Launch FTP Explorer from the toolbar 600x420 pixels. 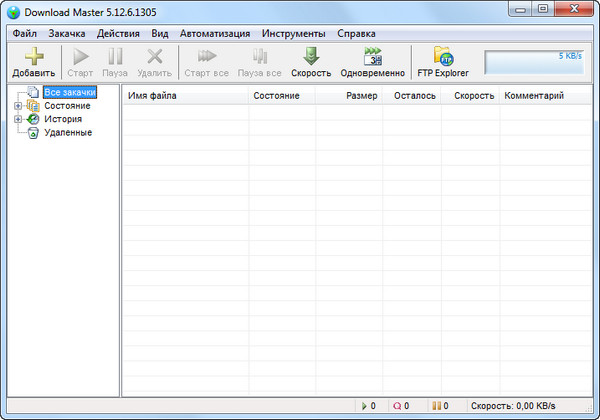[x=442, y=56]
